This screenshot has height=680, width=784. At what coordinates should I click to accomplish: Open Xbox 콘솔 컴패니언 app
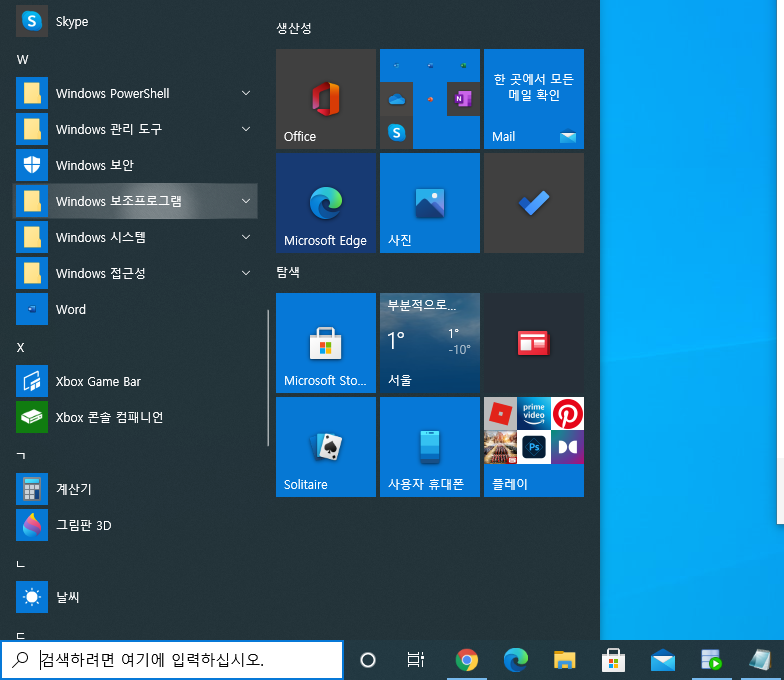(x=135, y=418)
